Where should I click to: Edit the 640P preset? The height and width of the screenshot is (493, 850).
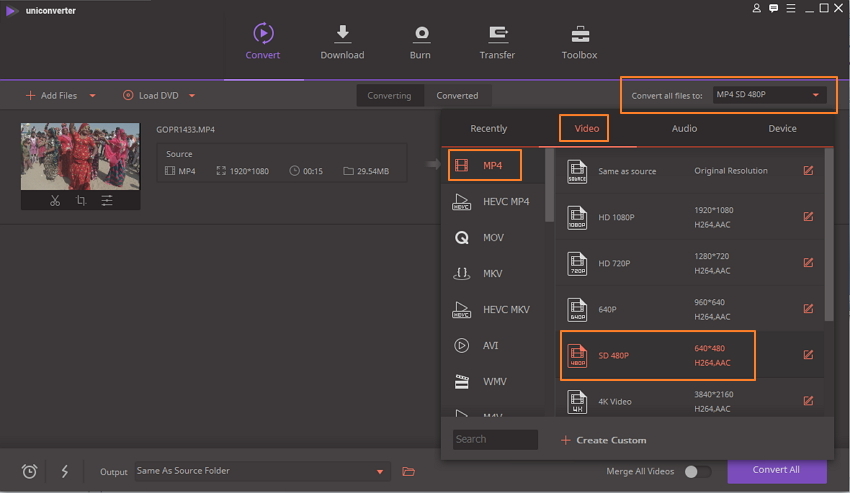coord(808,309)
